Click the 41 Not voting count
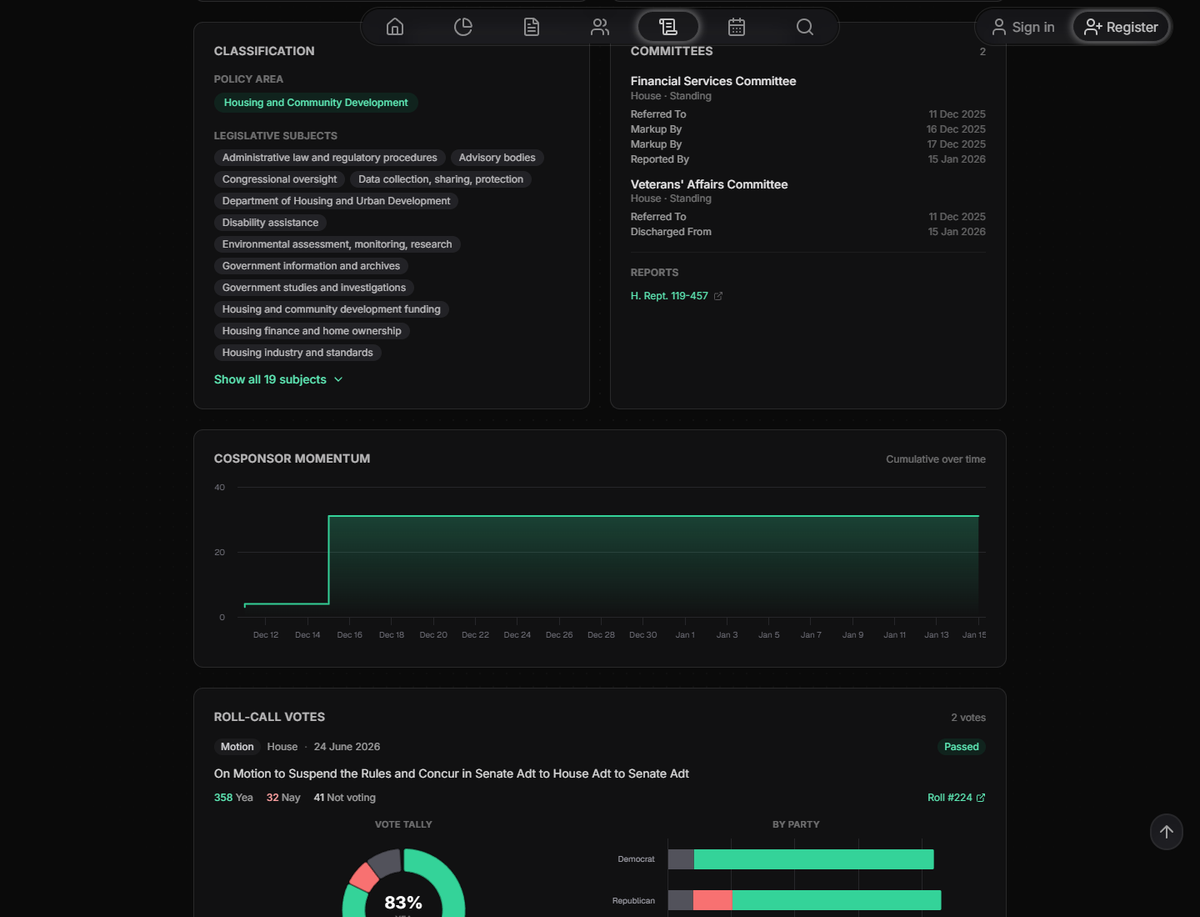This screenshot has height=917, width=1200. click(x=345, y=798)
